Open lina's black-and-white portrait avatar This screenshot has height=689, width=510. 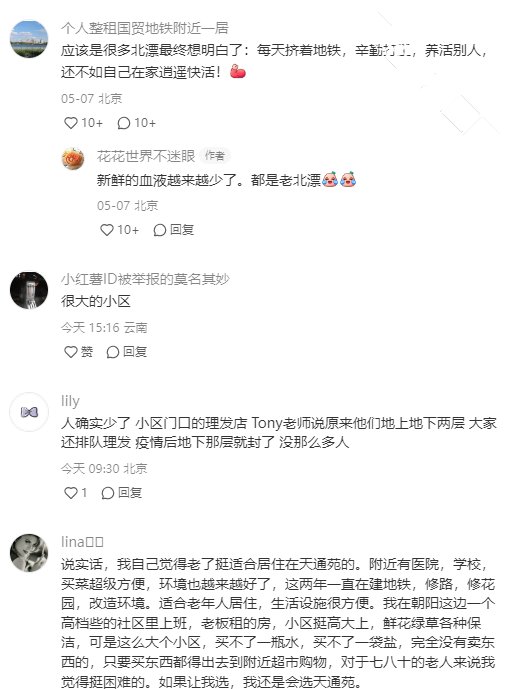tap(29, 553)
